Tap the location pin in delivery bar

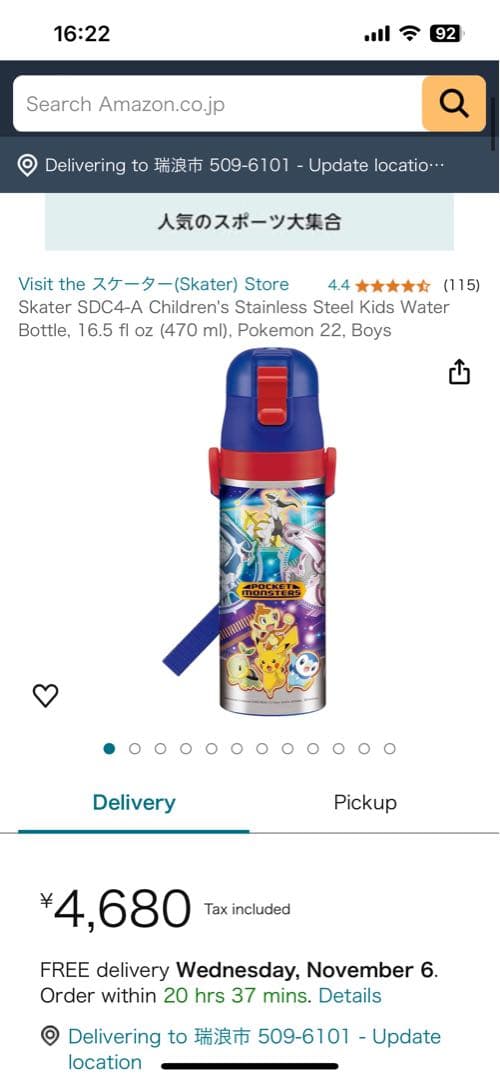click(27, 166)
